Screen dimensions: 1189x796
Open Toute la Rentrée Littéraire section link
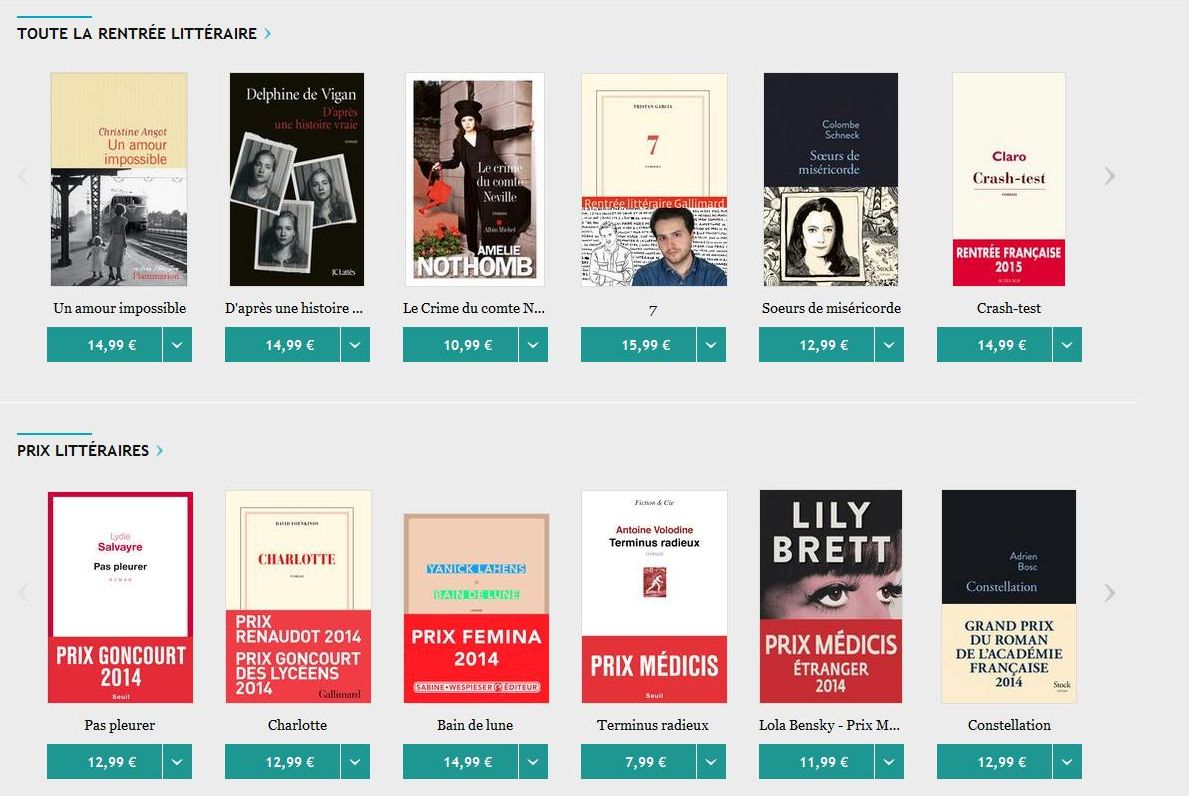pyautogui.click(x=137, y=33)
